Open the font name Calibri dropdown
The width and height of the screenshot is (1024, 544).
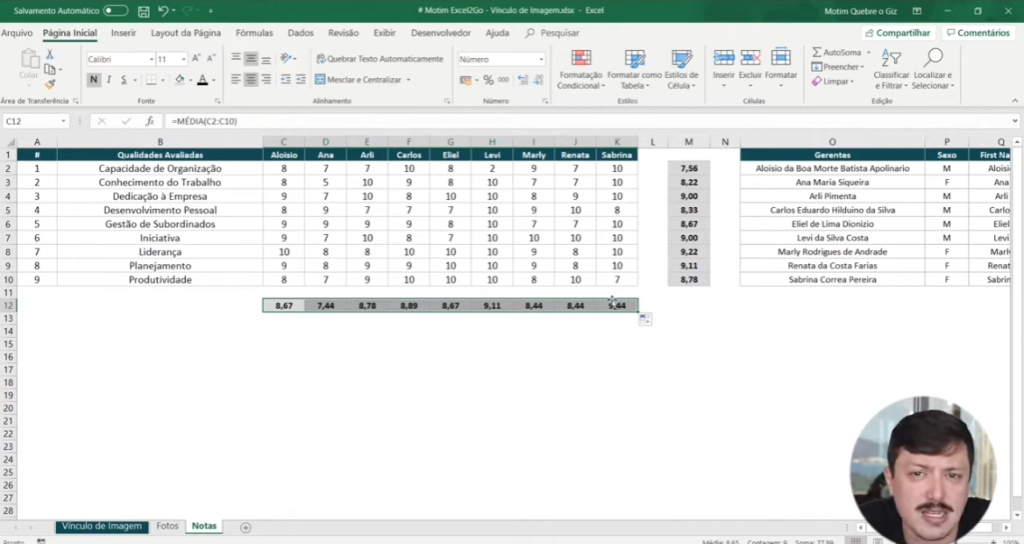[x=151, y=59]
